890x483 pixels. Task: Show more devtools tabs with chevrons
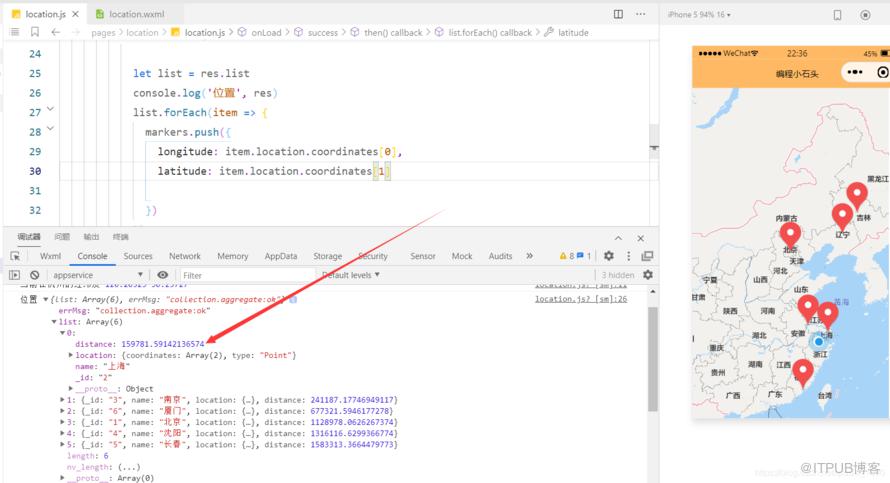tap(529, 256)
